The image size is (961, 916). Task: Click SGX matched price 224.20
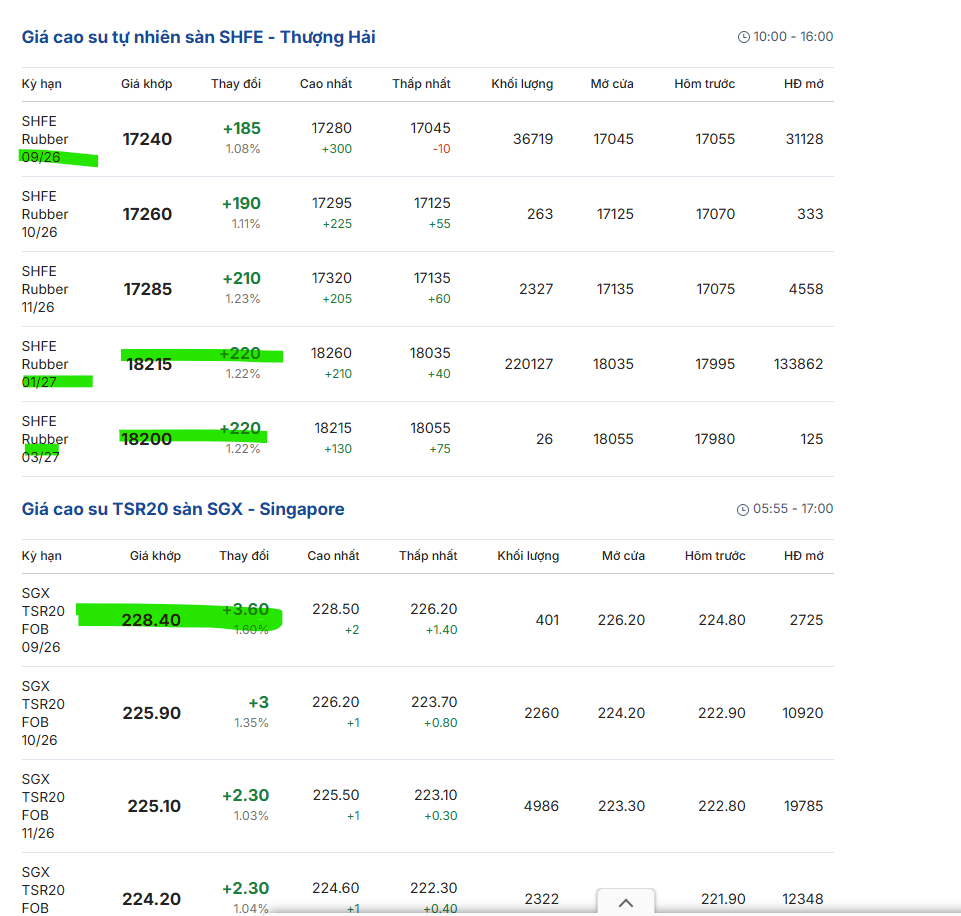click(151, 899)
